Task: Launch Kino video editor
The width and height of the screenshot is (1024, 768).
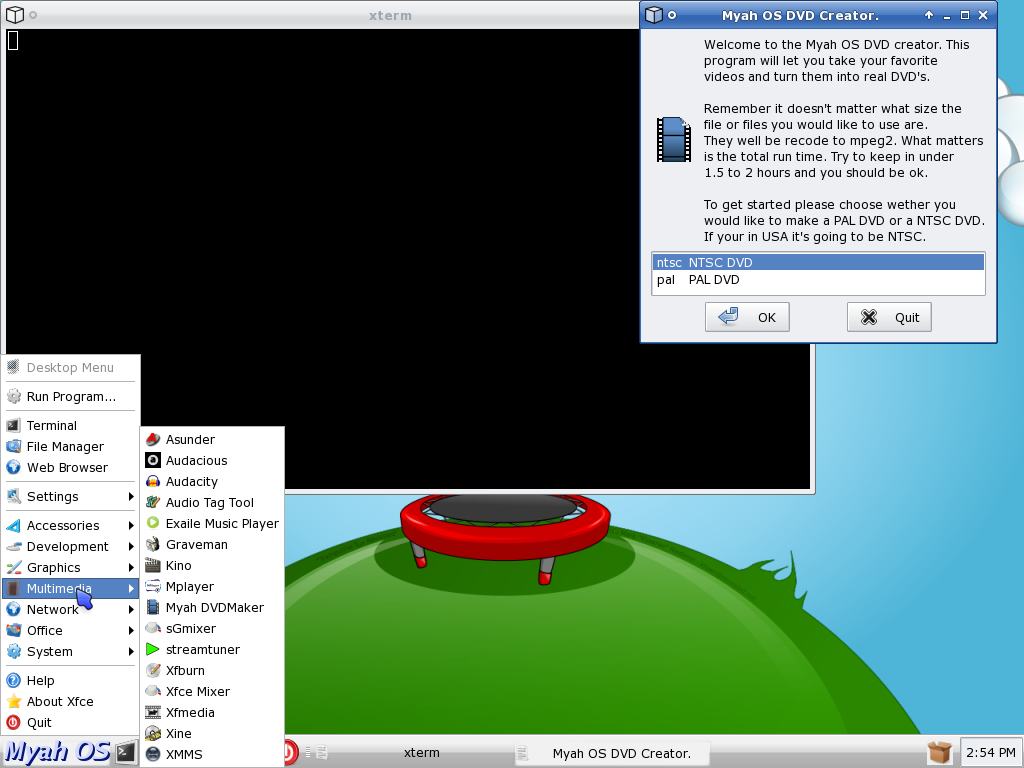Action: 212,566
